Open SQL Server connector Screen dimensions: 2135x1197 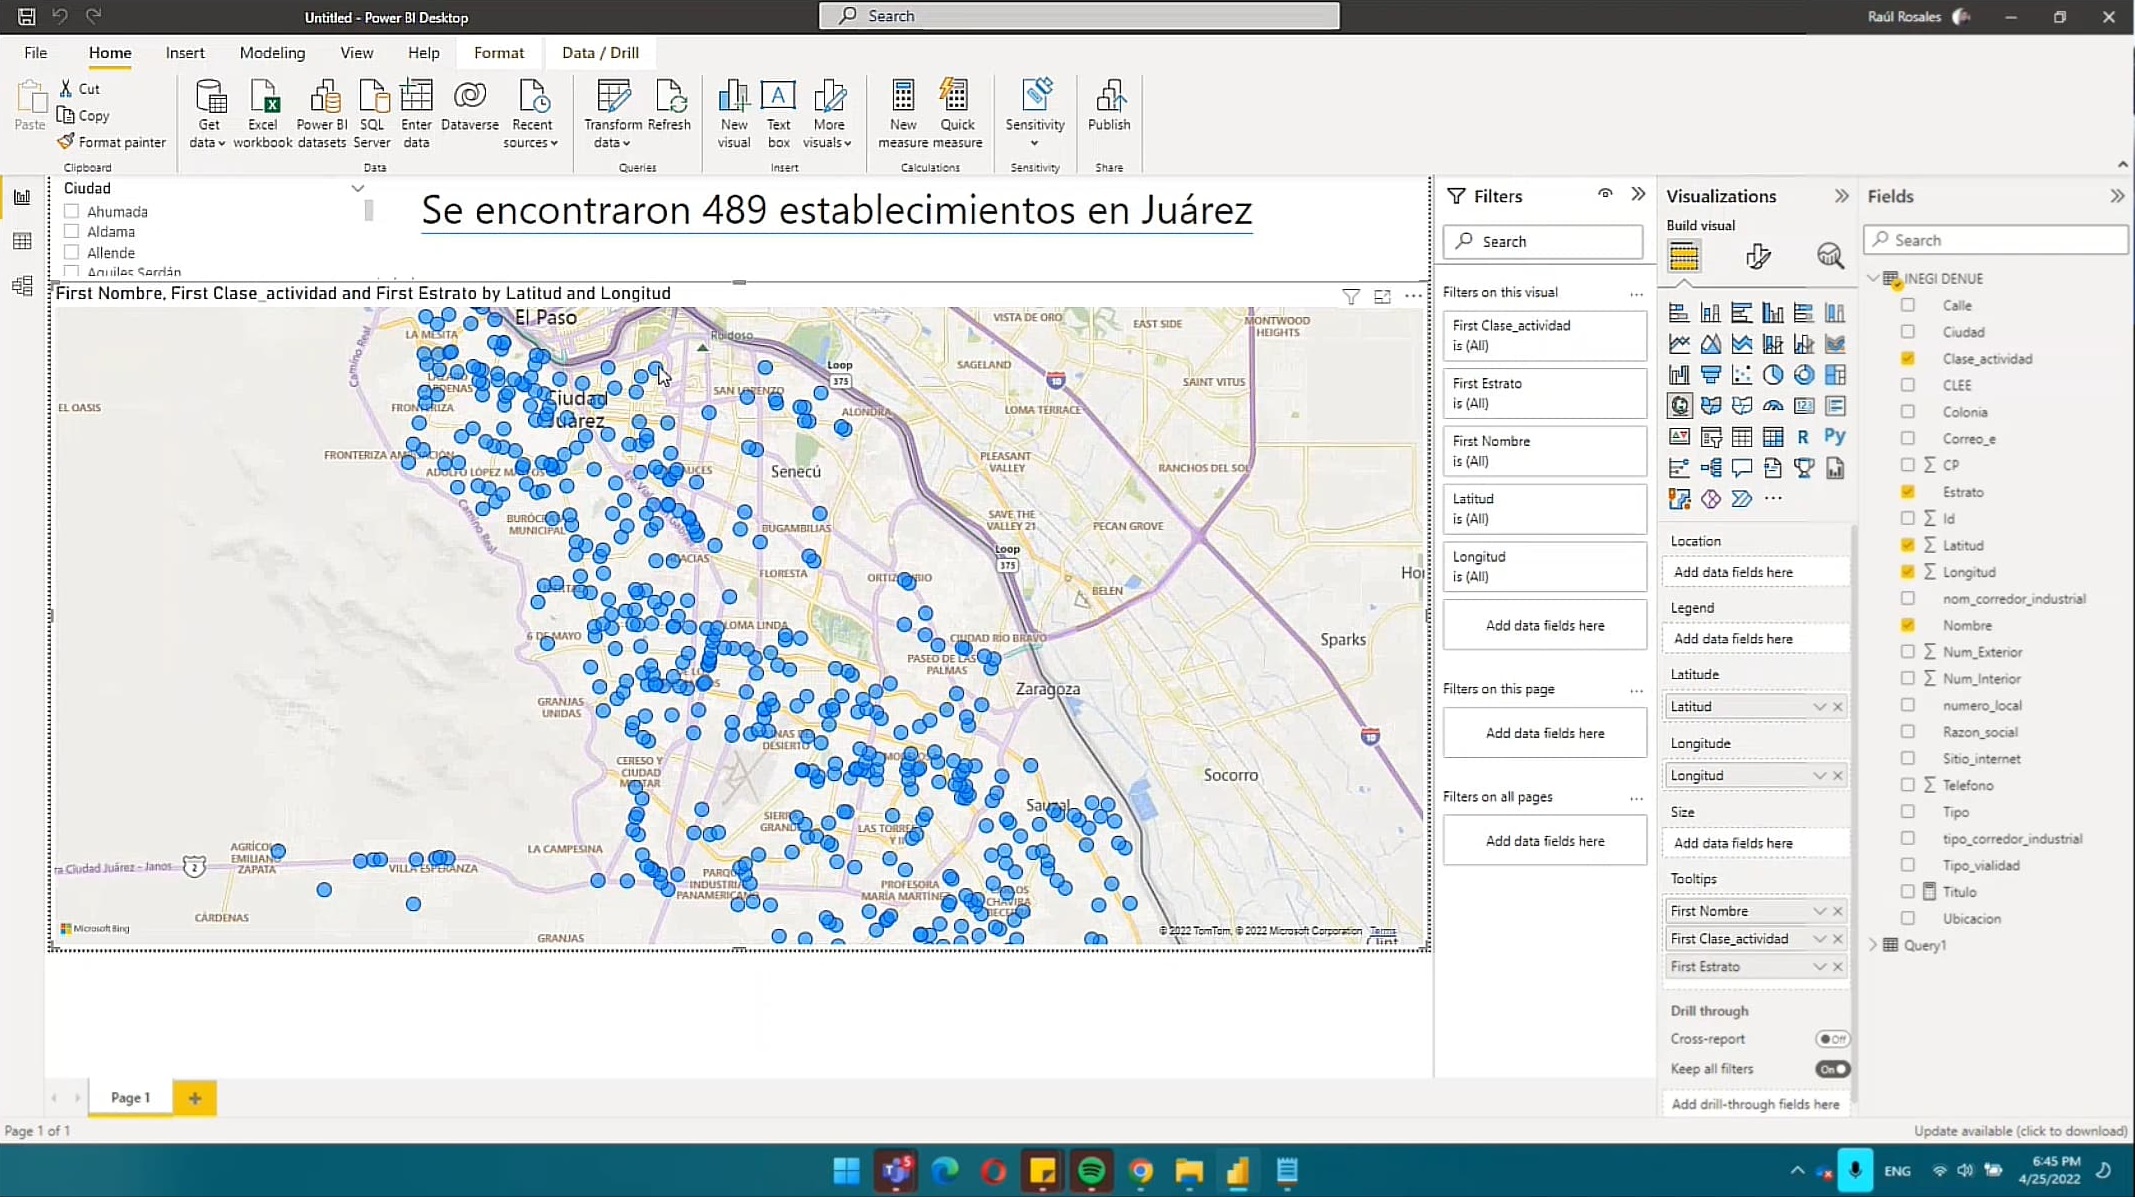pyautogui.click(x=372, y=114)
